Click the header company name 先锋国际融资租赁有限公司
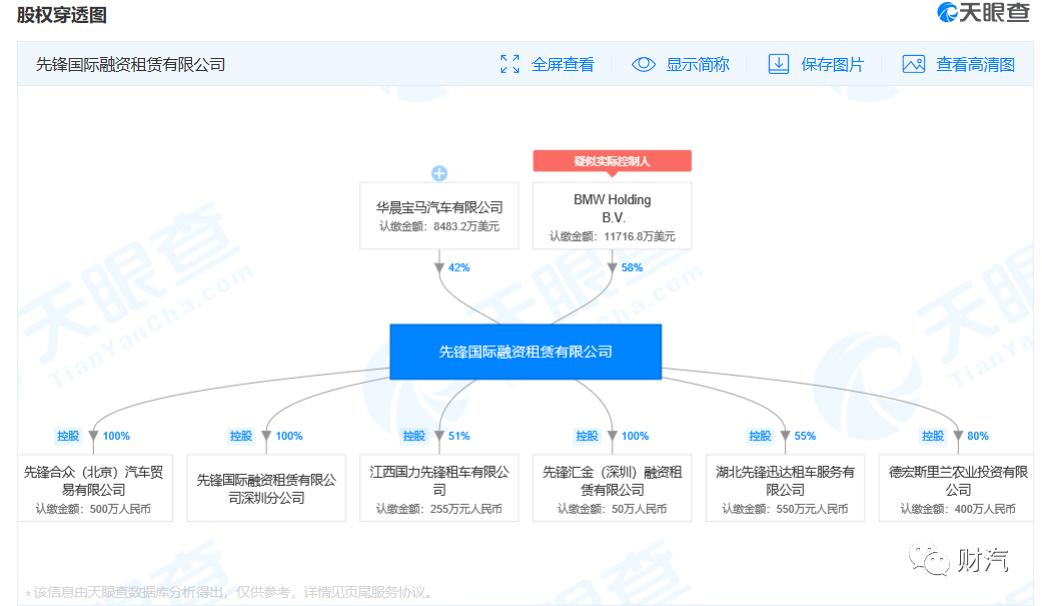1042x606 pixels. coord(128,63)
